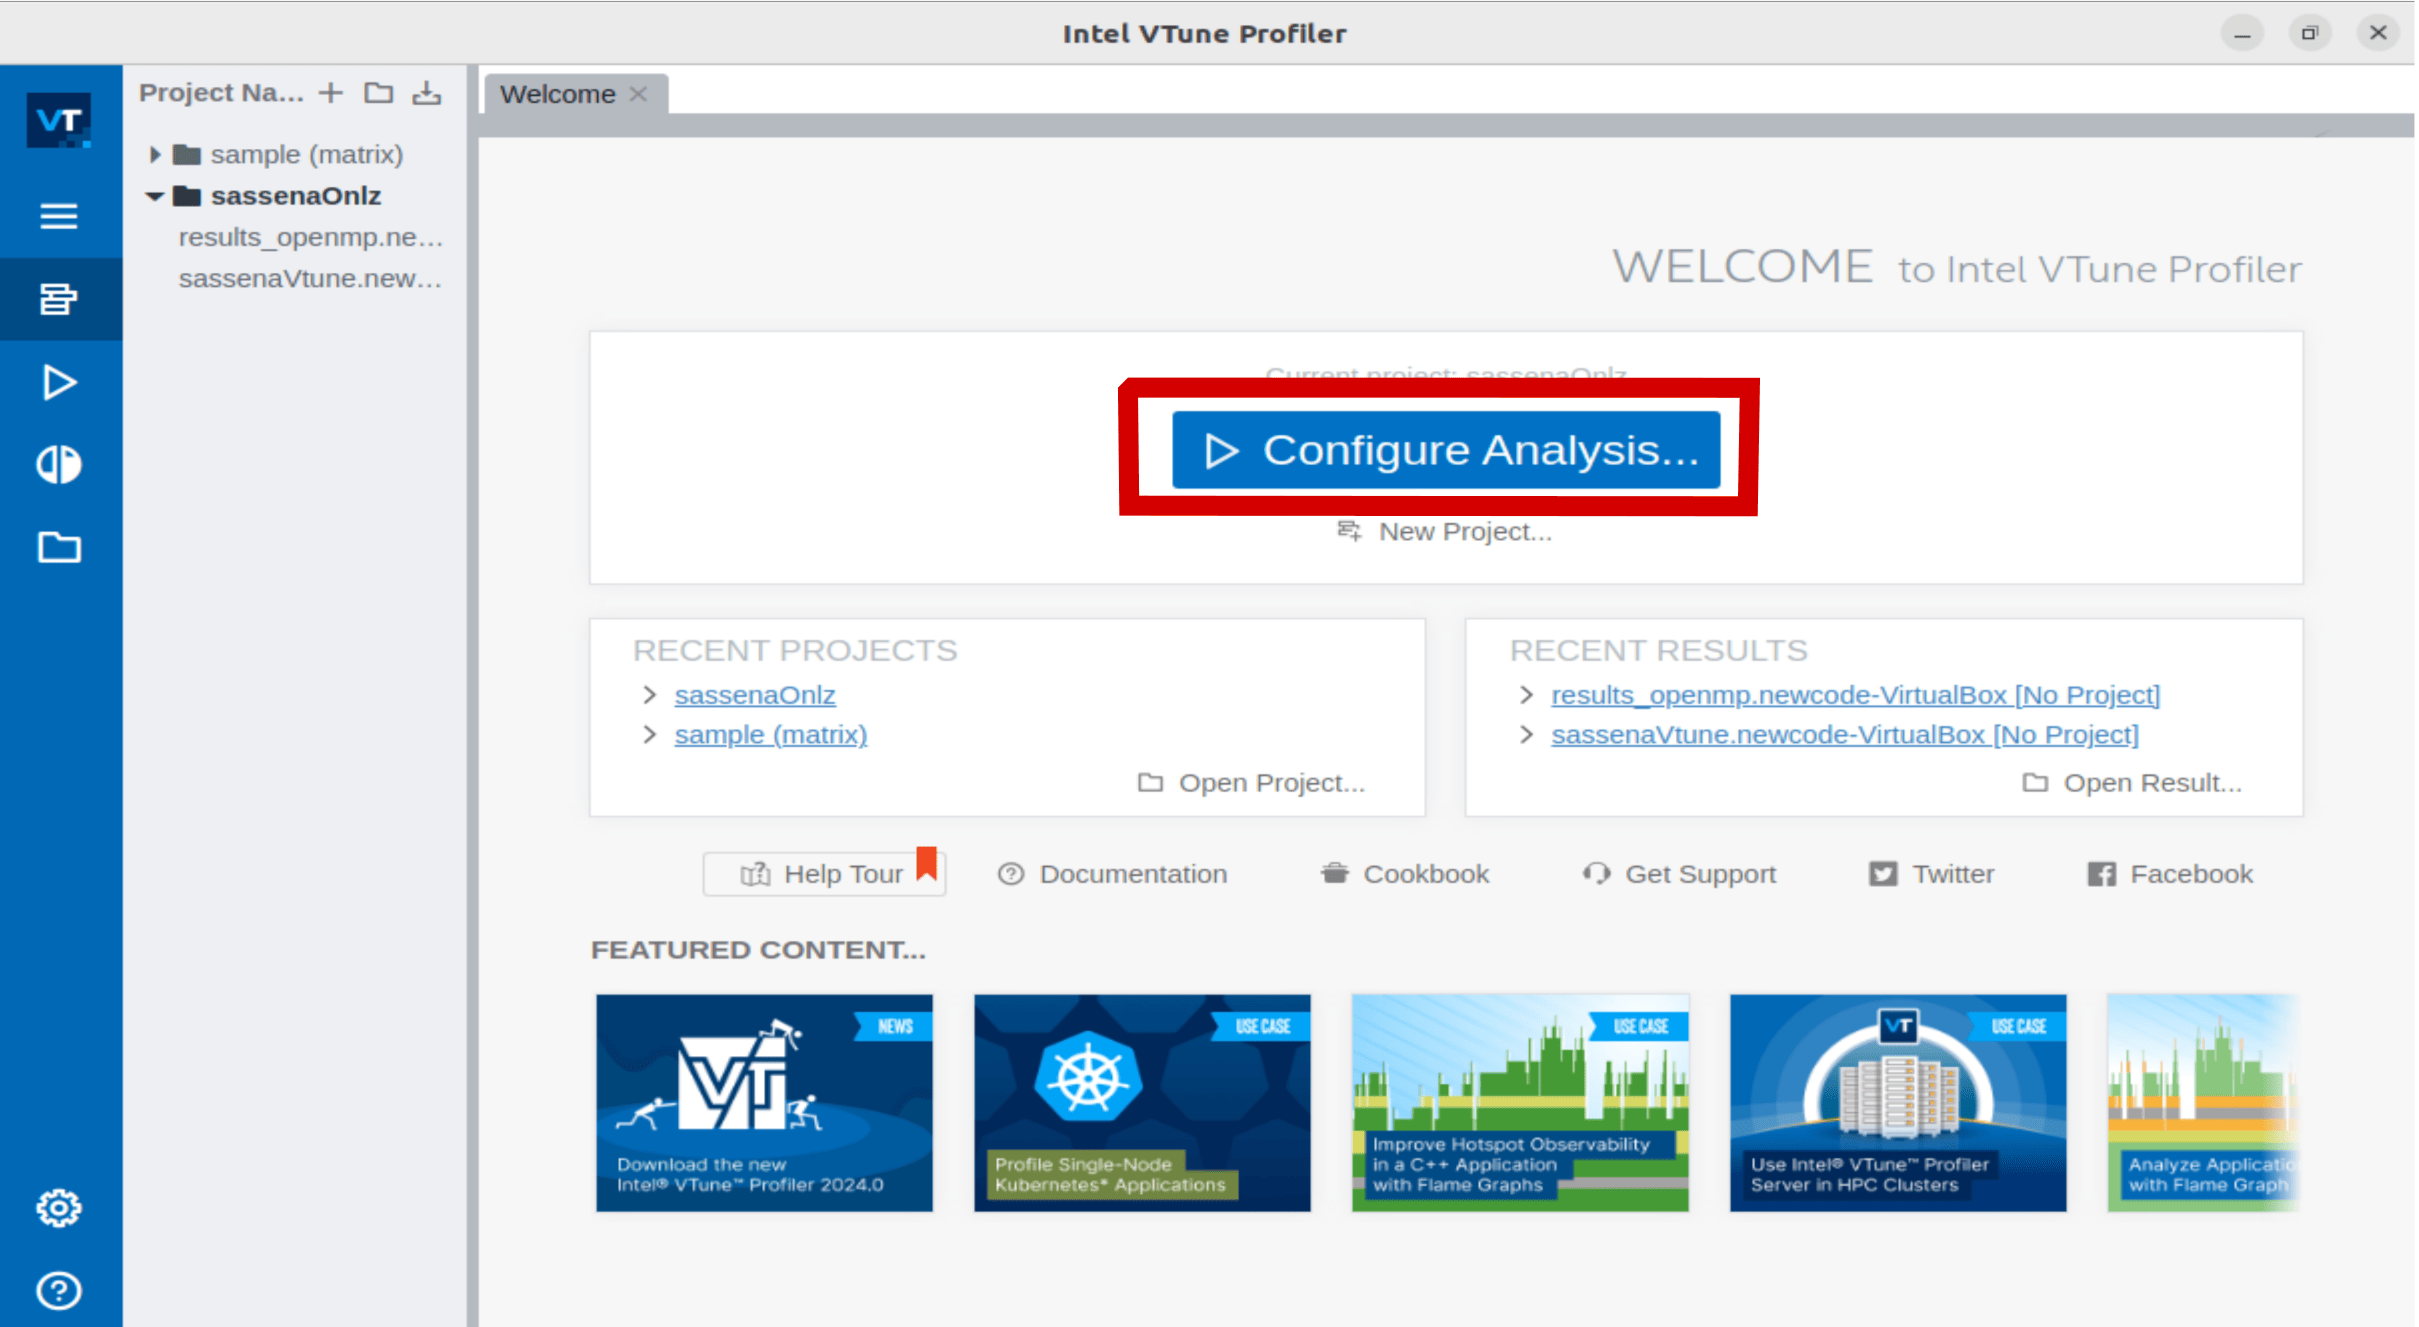Click the Configure Analysis play icon in sidebar
This screenshot has width=2419, height=1327.
(x=59, y=382)
